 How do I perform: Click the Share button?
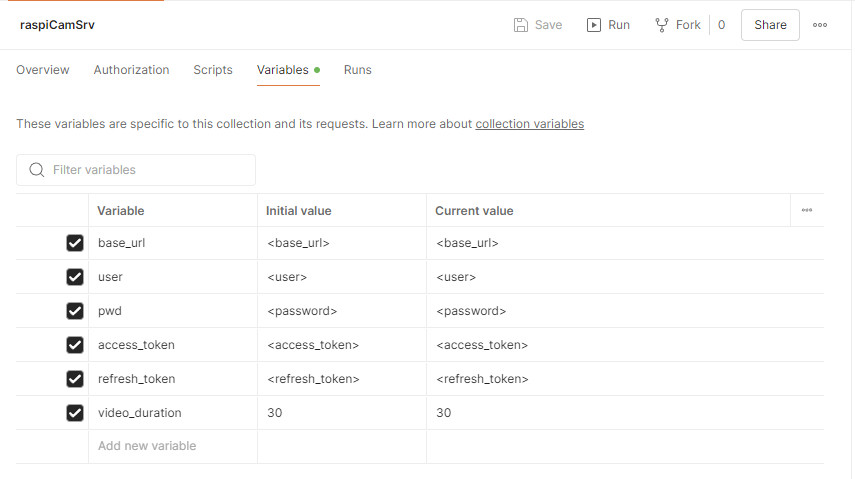770,25
